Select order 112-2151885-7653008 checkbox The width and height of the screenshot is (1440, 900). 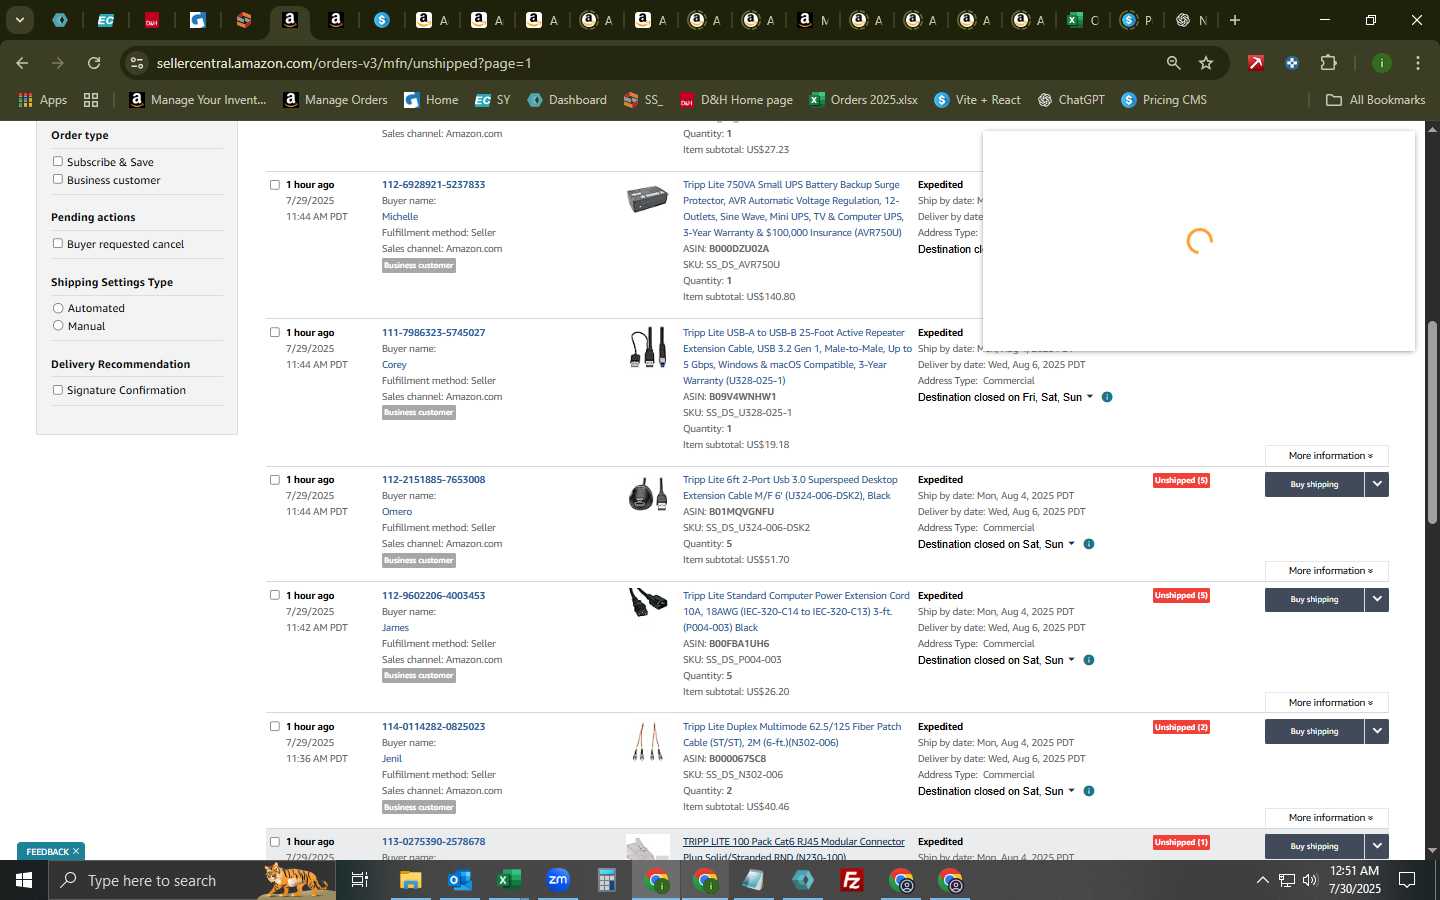(x=275, y=480)
